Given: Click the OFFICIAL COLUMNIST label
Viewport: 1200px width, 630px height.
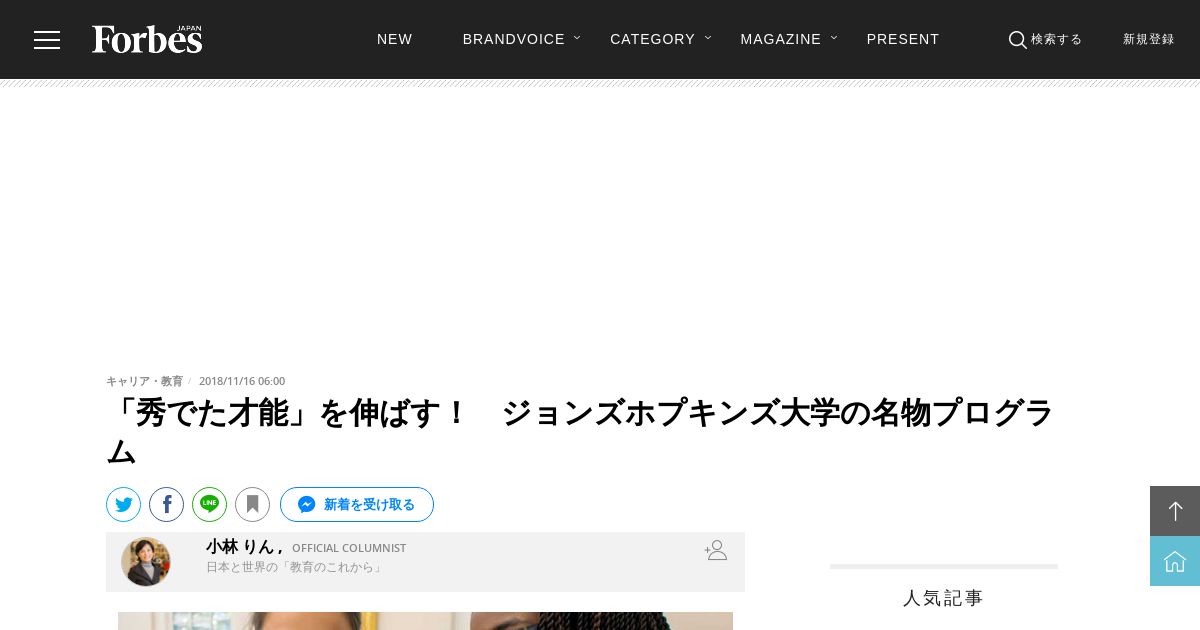Looking at the screenshot, I should point(349,548).
